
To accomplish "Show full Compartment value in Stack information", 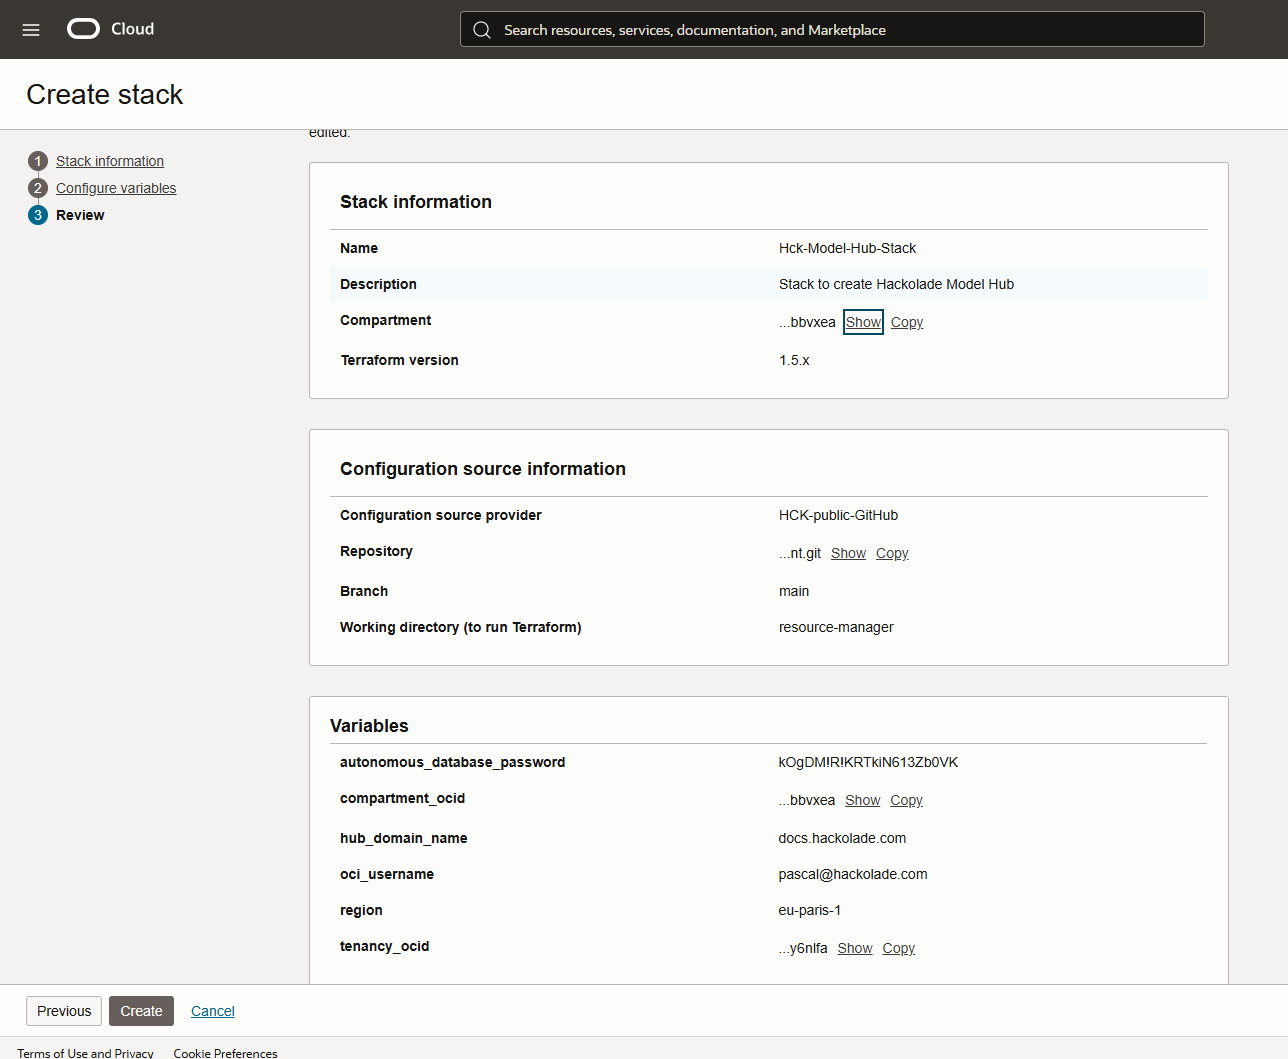I will tap(863, 322).
